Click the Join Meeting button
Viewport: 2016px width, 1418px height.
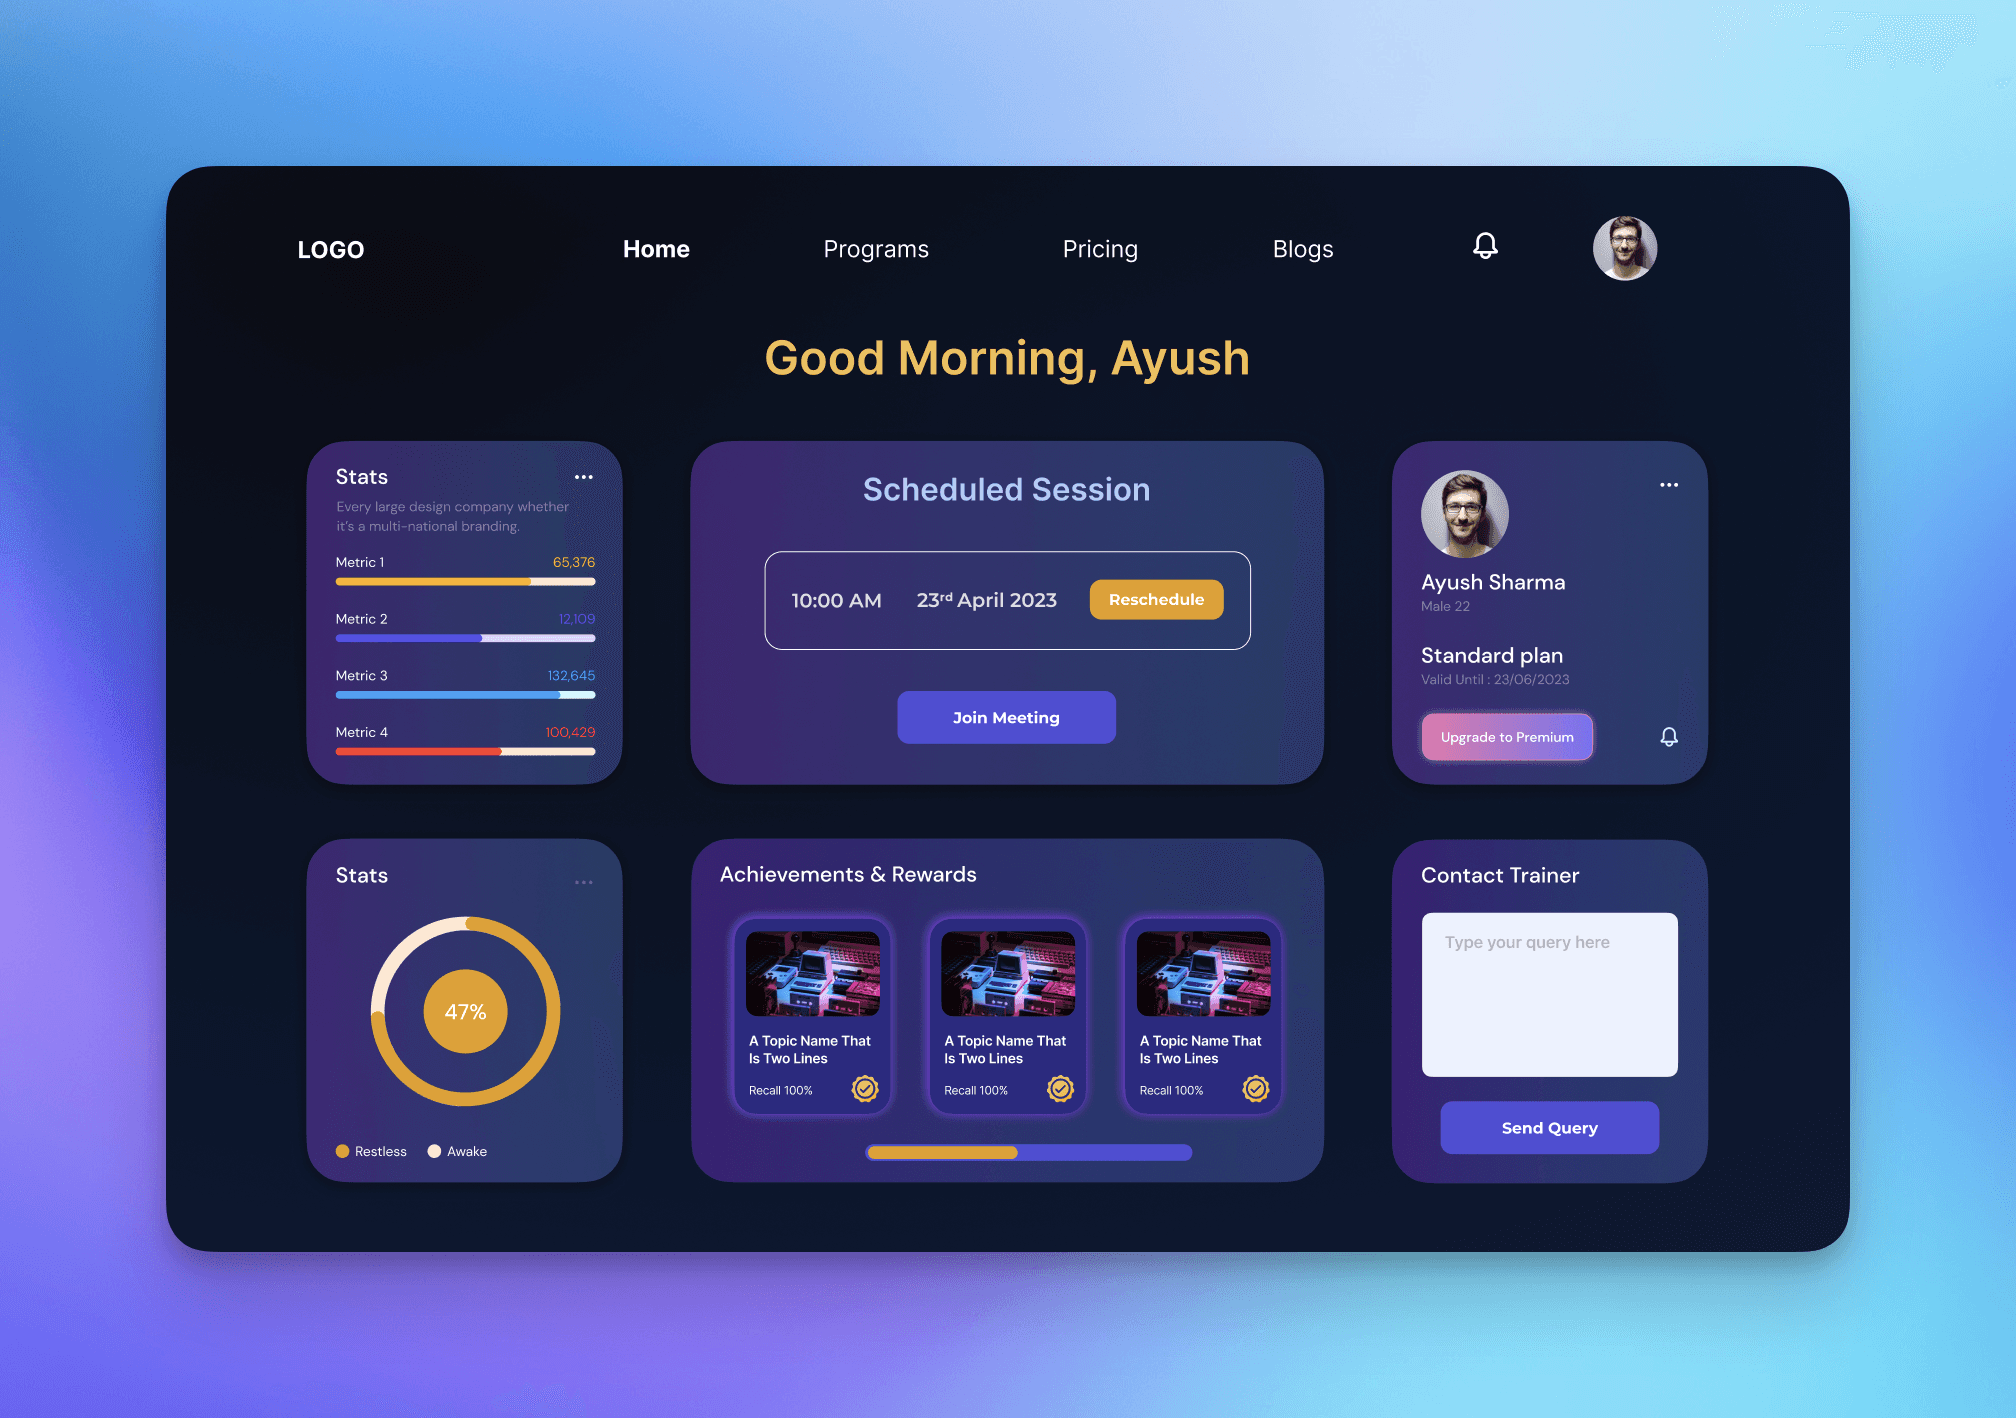click(1005, 717)
